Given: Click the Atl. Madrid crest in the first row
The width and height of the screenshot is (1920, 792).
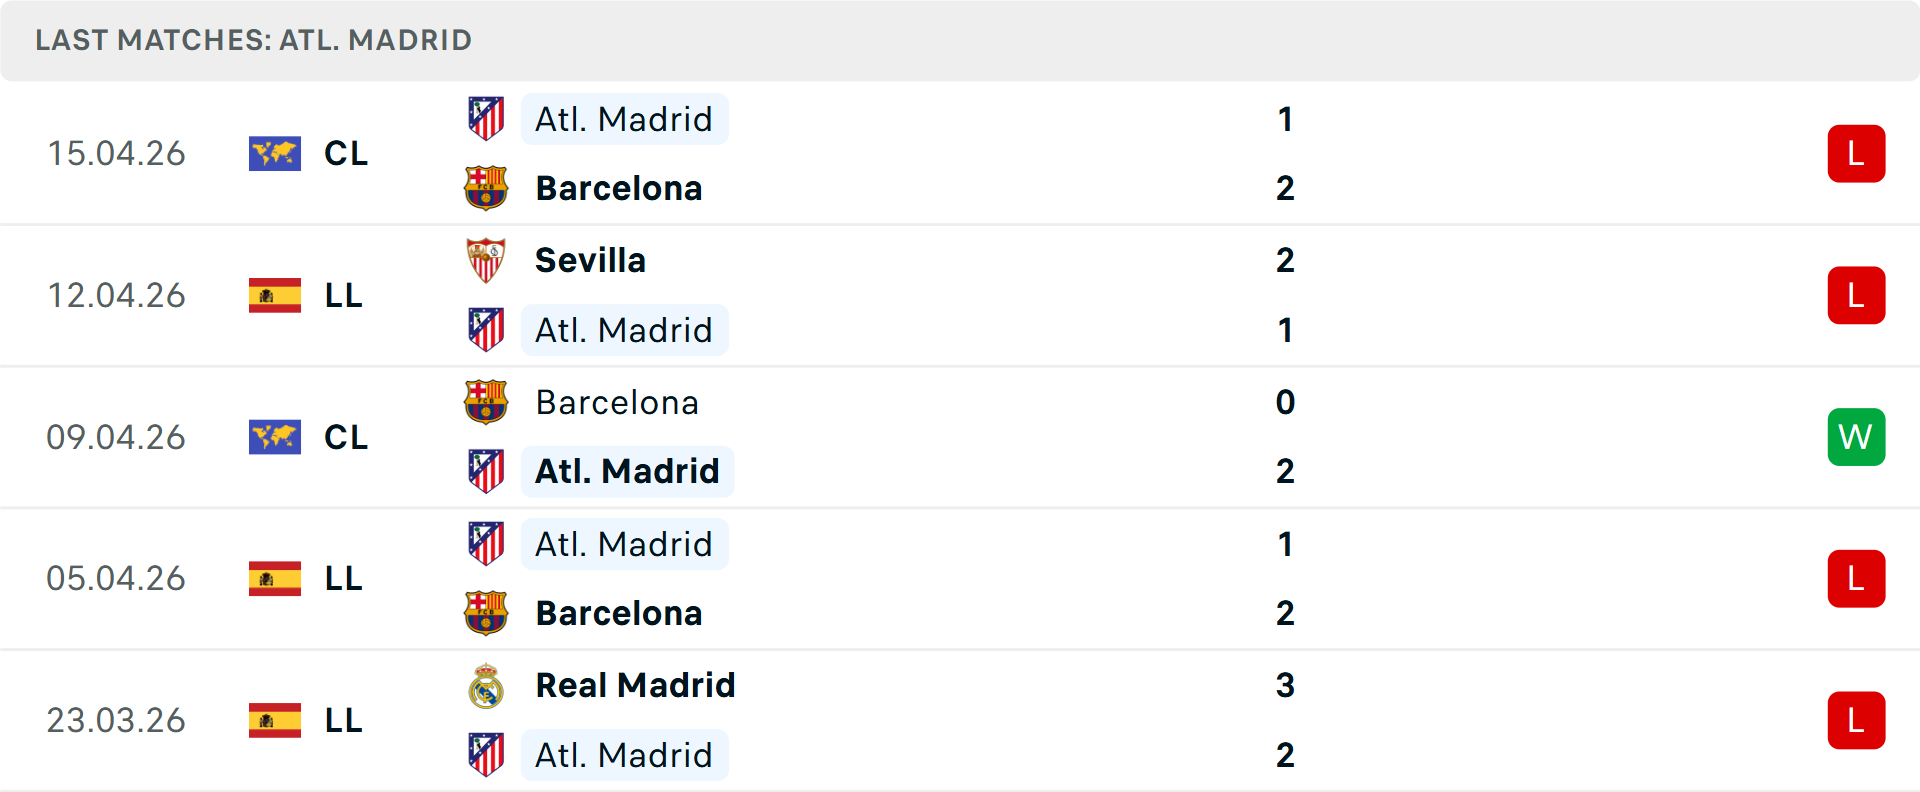Looking at the screenshot, I should point(486,118).
